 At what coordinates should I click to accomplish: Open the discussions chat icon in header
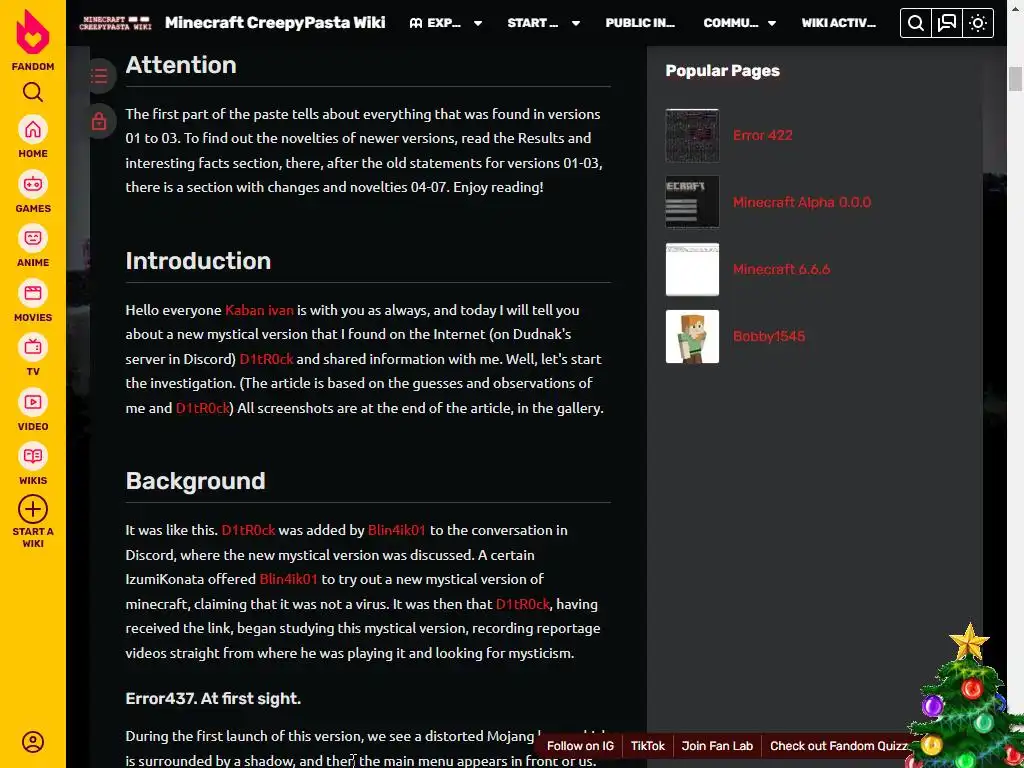pos(946,24)
